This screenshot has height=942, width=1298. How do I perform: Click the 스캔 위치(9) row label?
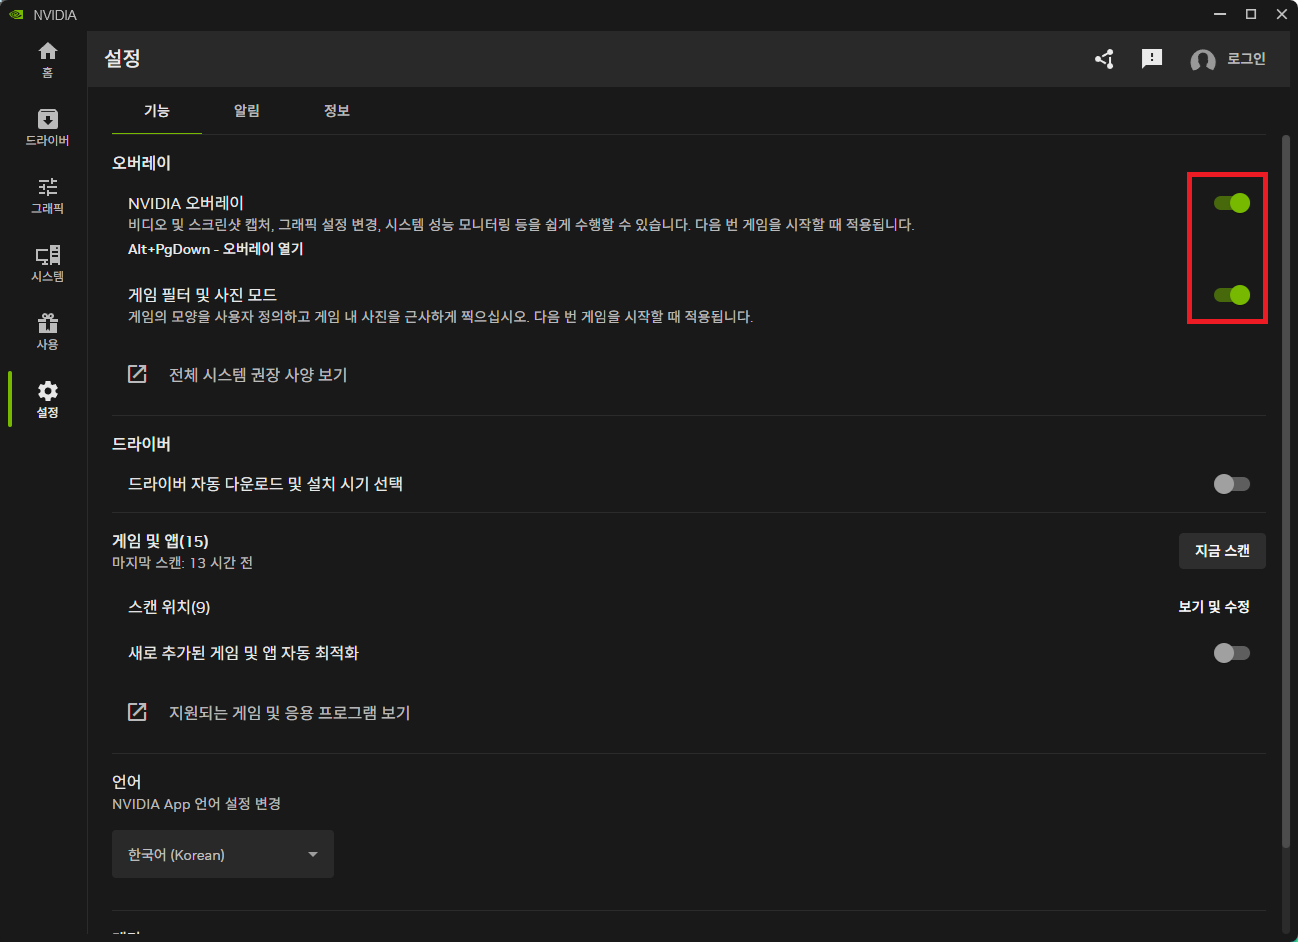[x=169, y=607]
